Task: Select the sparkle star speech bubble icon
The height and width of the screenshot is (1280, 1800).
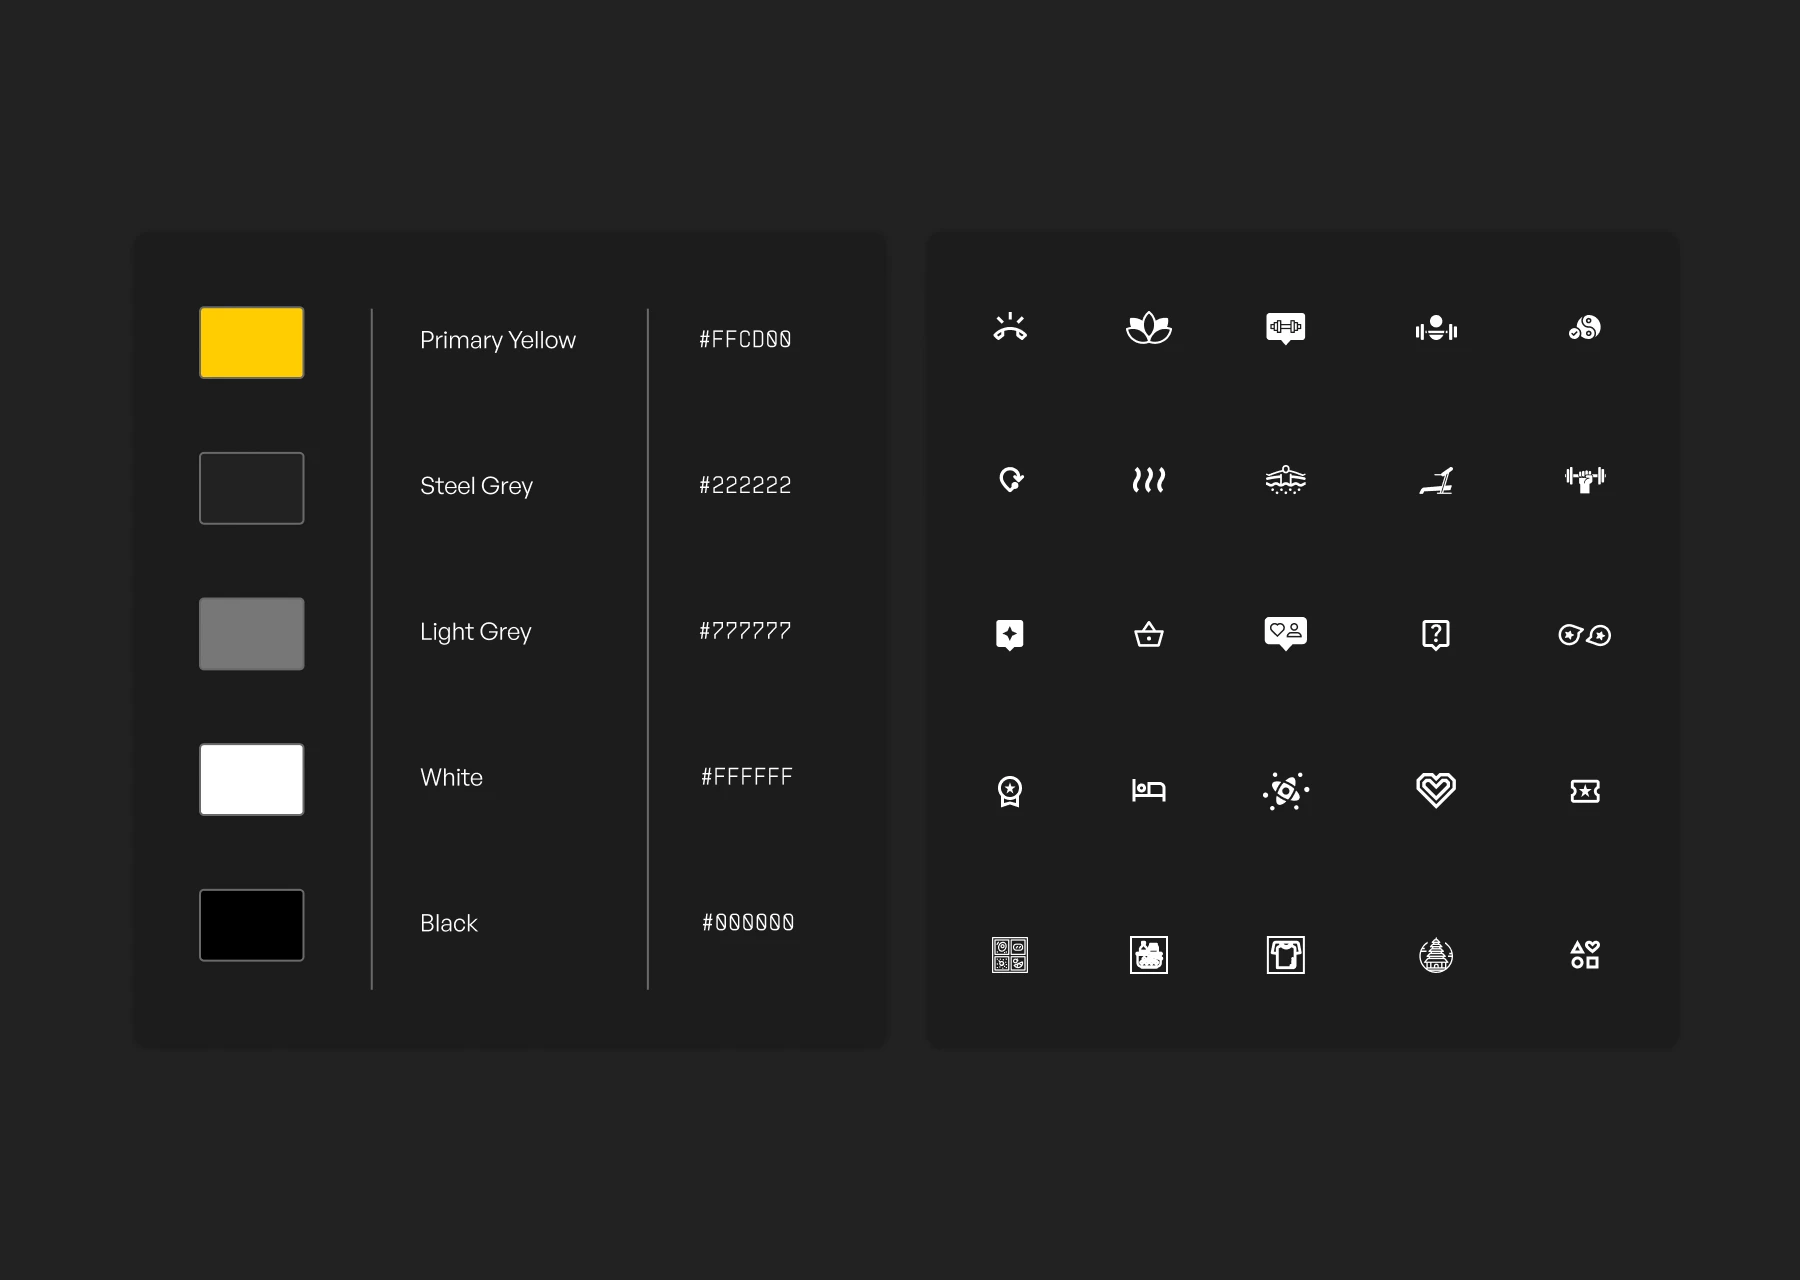Action: [x=1010, y=635]
